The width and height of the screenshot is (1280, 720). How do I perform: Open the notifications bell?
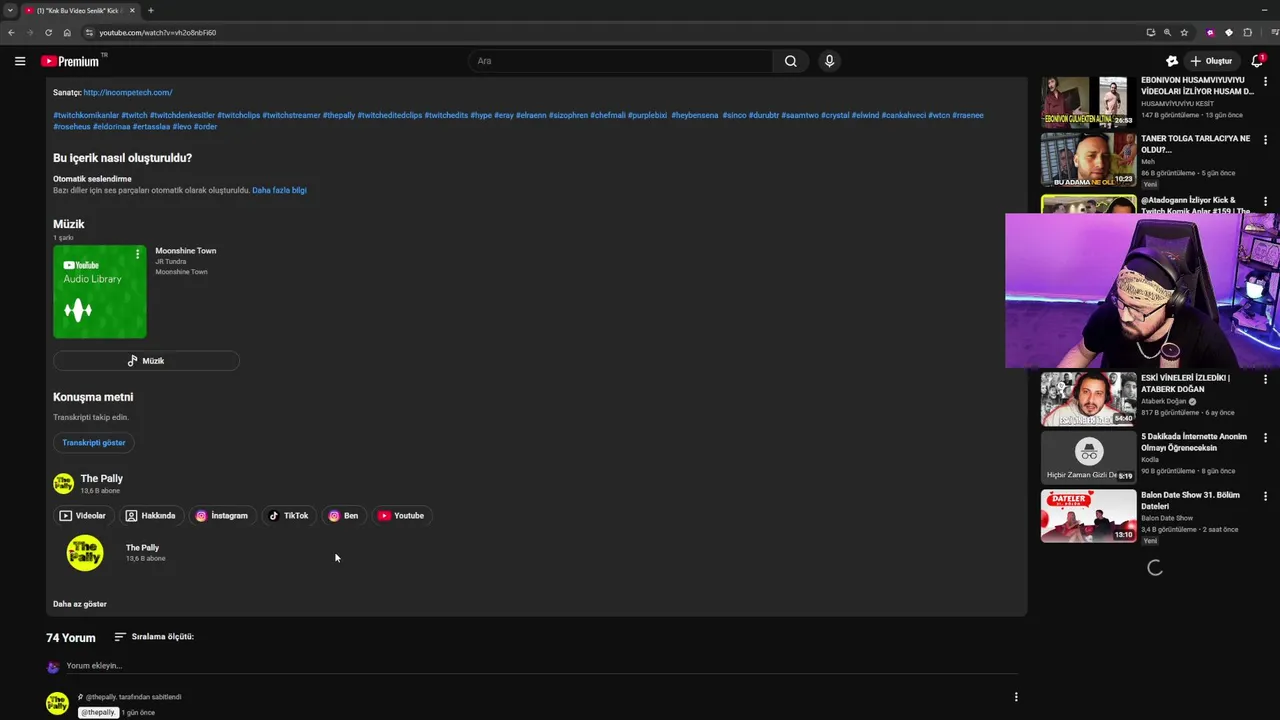tap(1257, 61)
